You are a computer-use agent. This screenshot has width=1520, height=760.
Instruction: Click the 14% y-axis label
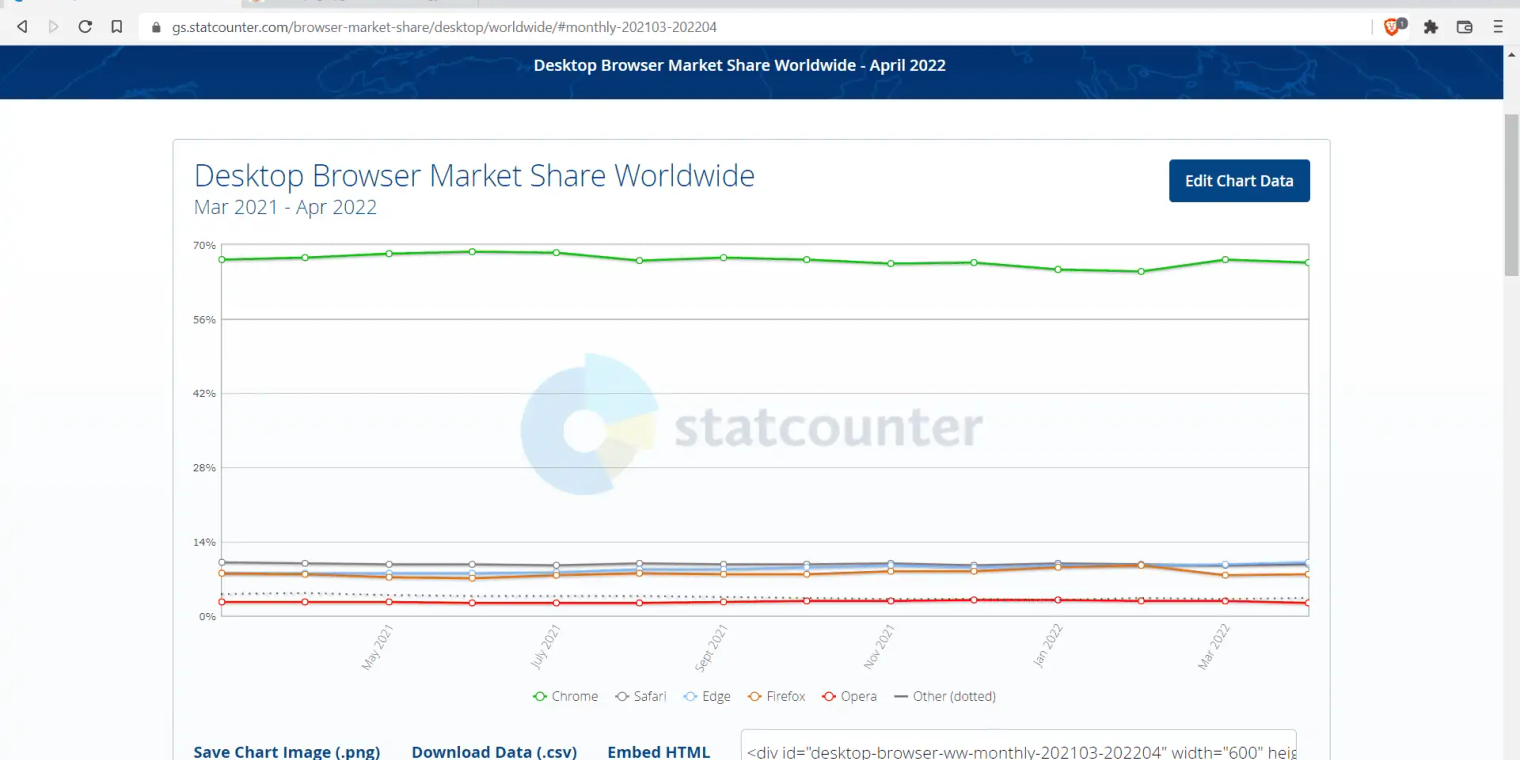point(204,542)
